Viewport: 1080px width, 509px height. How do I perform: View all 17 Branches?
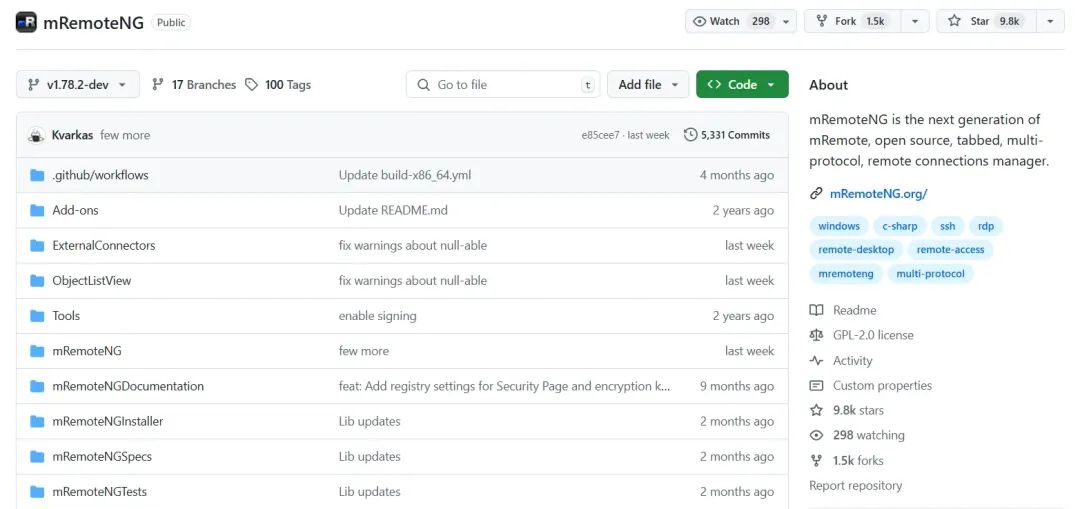(194, 85)
